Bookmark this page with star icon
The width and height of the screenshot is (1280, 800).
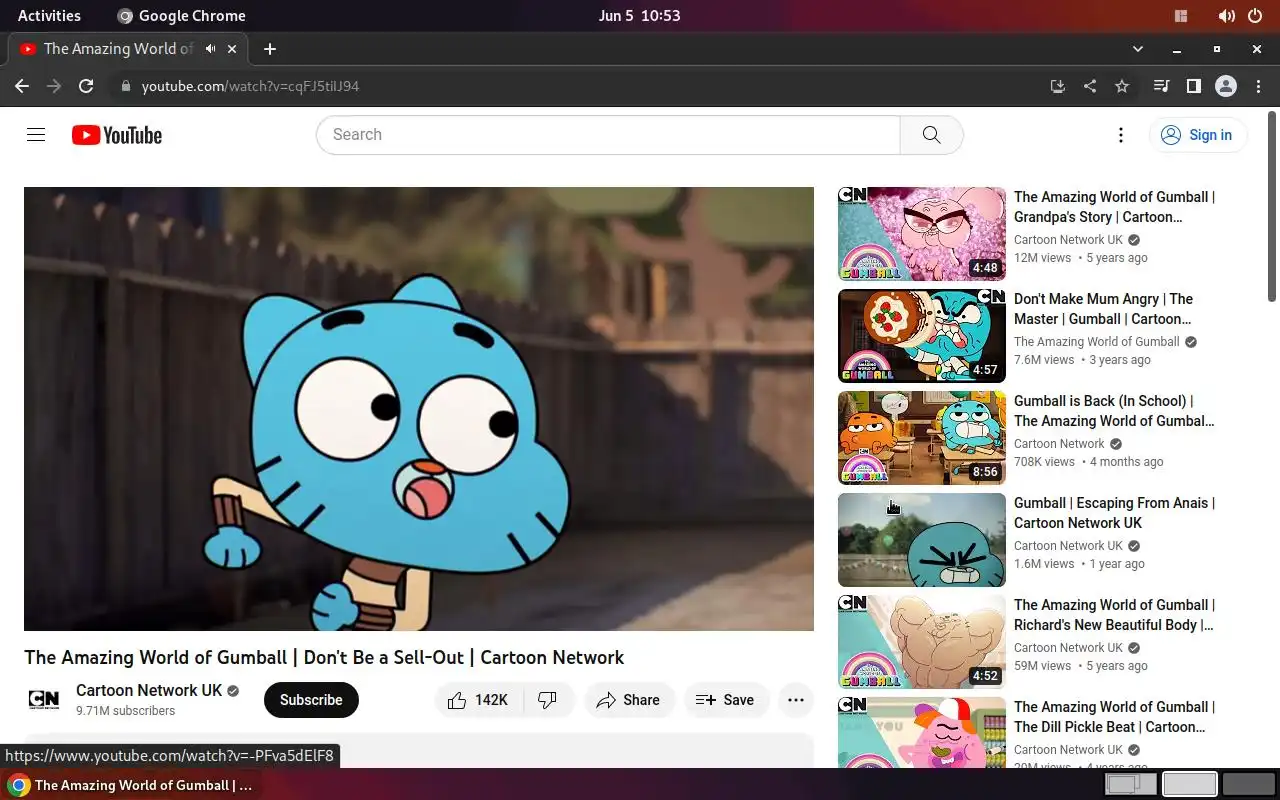[x=1122, y=86]
